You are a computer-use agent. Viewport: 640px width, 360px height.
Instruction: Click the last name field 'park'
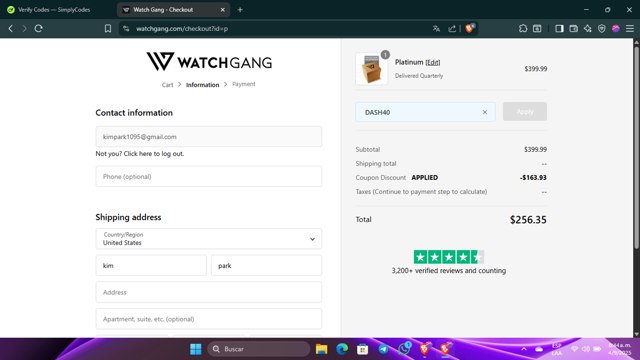(267, 265)
